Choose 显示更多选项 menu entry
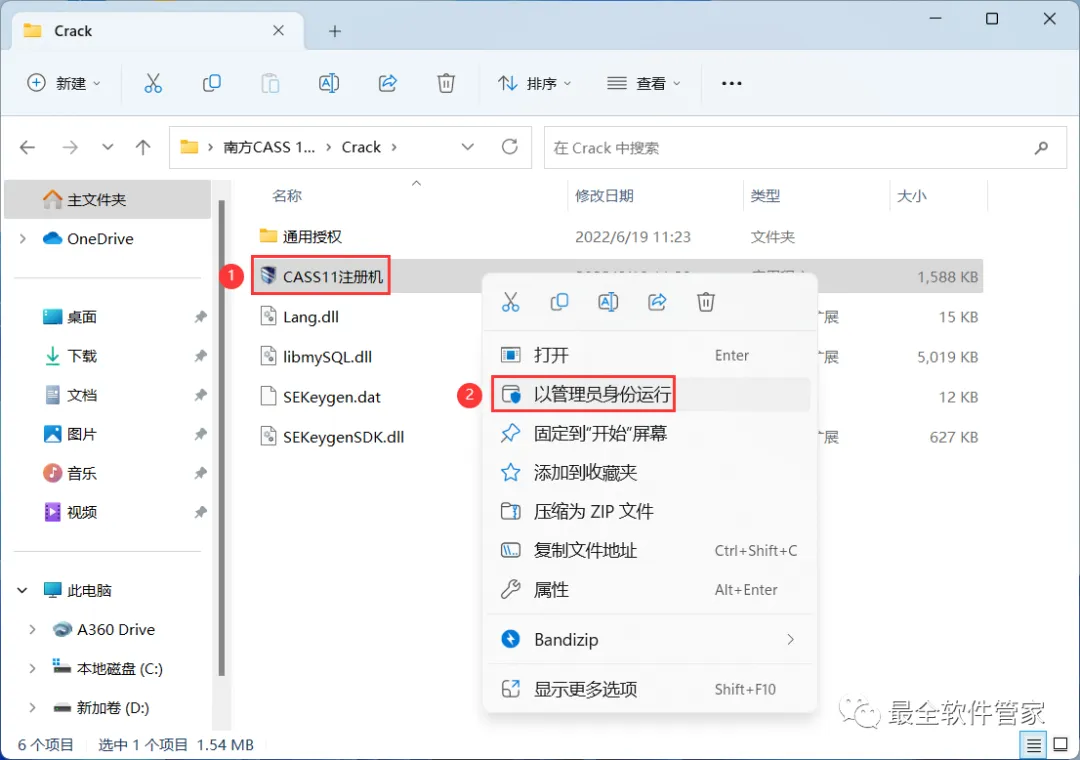This screenshot has height=760, width=1080. click(x=650, y=689)
